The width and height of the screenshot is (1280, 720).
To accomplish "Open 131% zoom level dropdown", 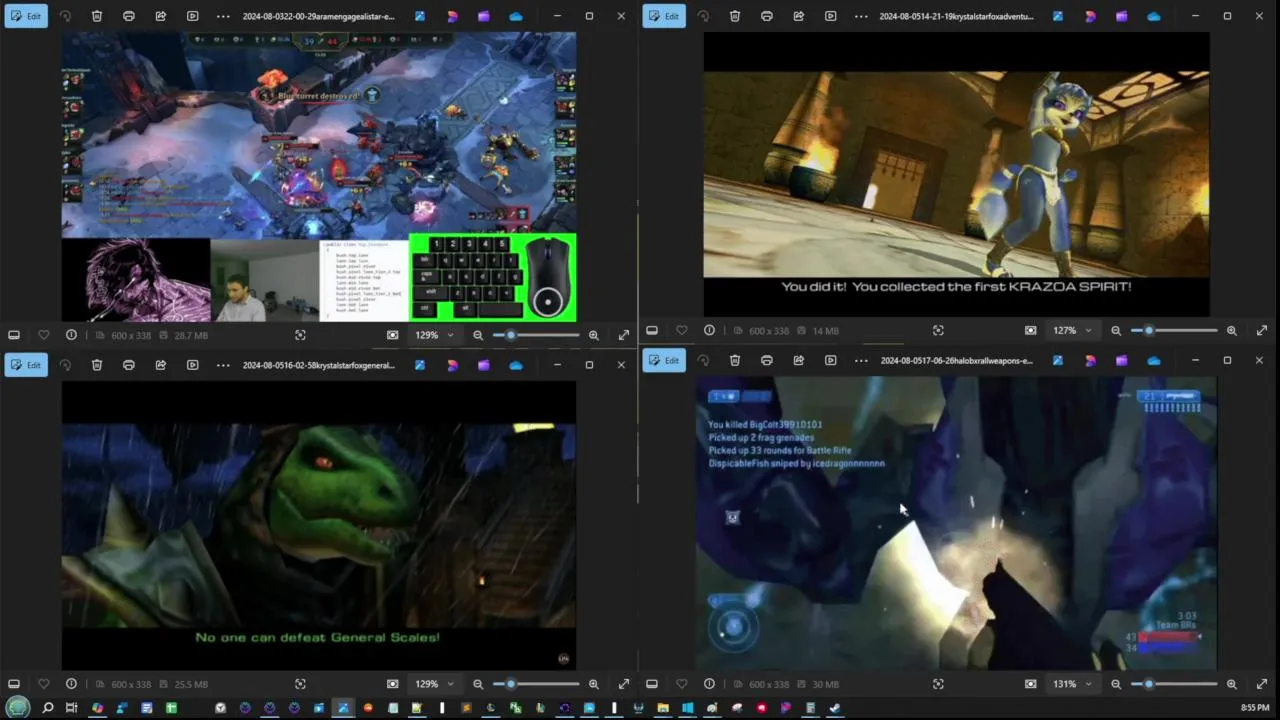I will tap(1072, 684).
